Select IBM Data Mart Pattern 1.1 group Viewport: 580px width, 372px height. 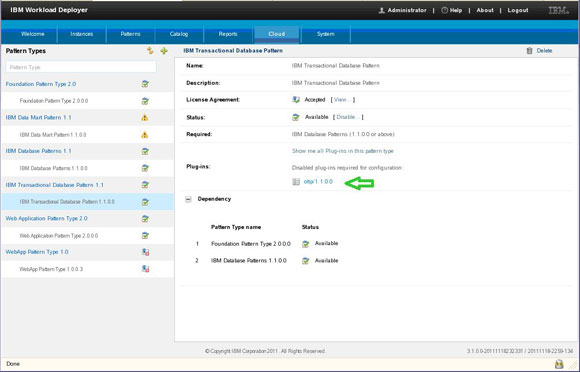38,118
